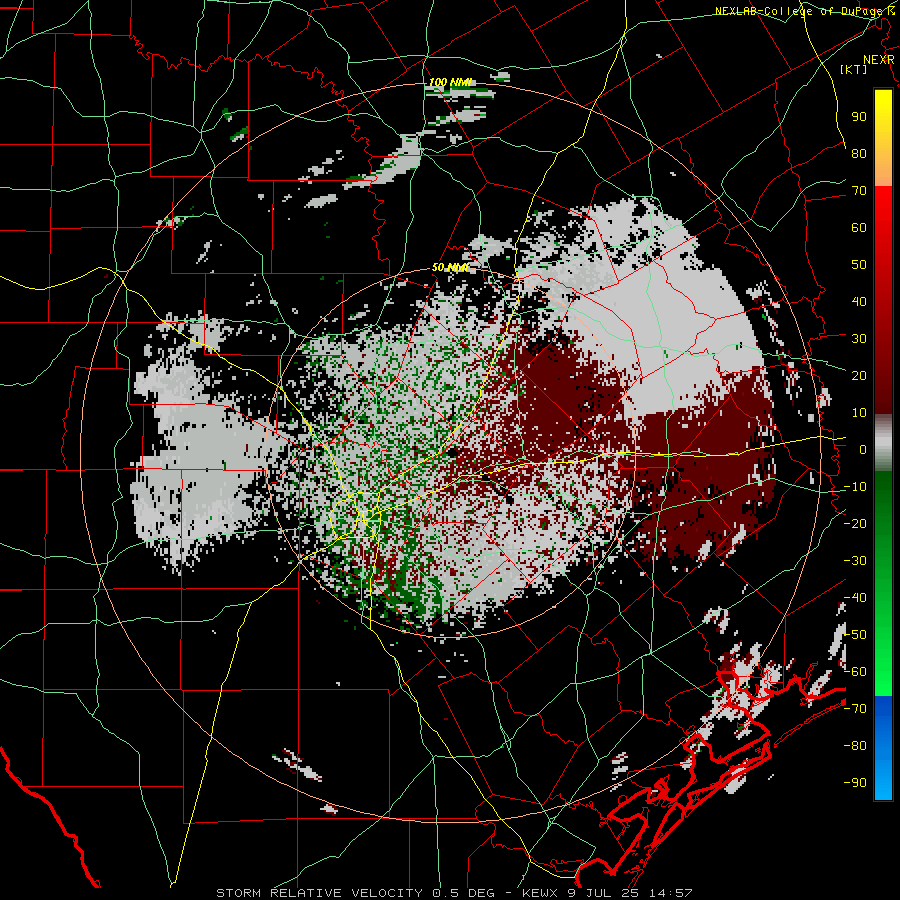This screenshot has width=900, height=900.
Task: Click the positive "30" velocity scale label
Action: (859, 339)
